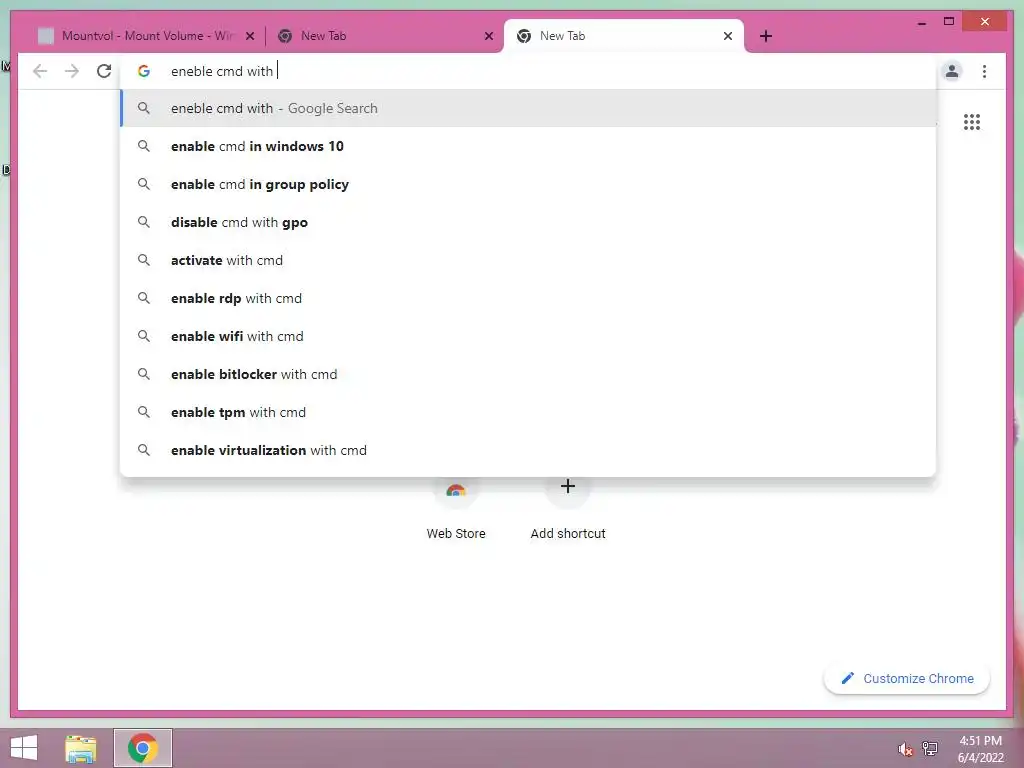The image size is (1024, 768).
Task: Click the Google G icon in address bar
Action: click(144, 71)
